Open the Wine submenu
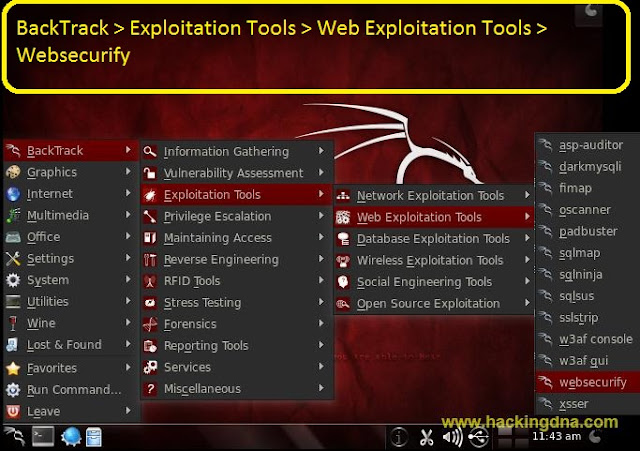 pyautogui.click(x=71, y=323)
